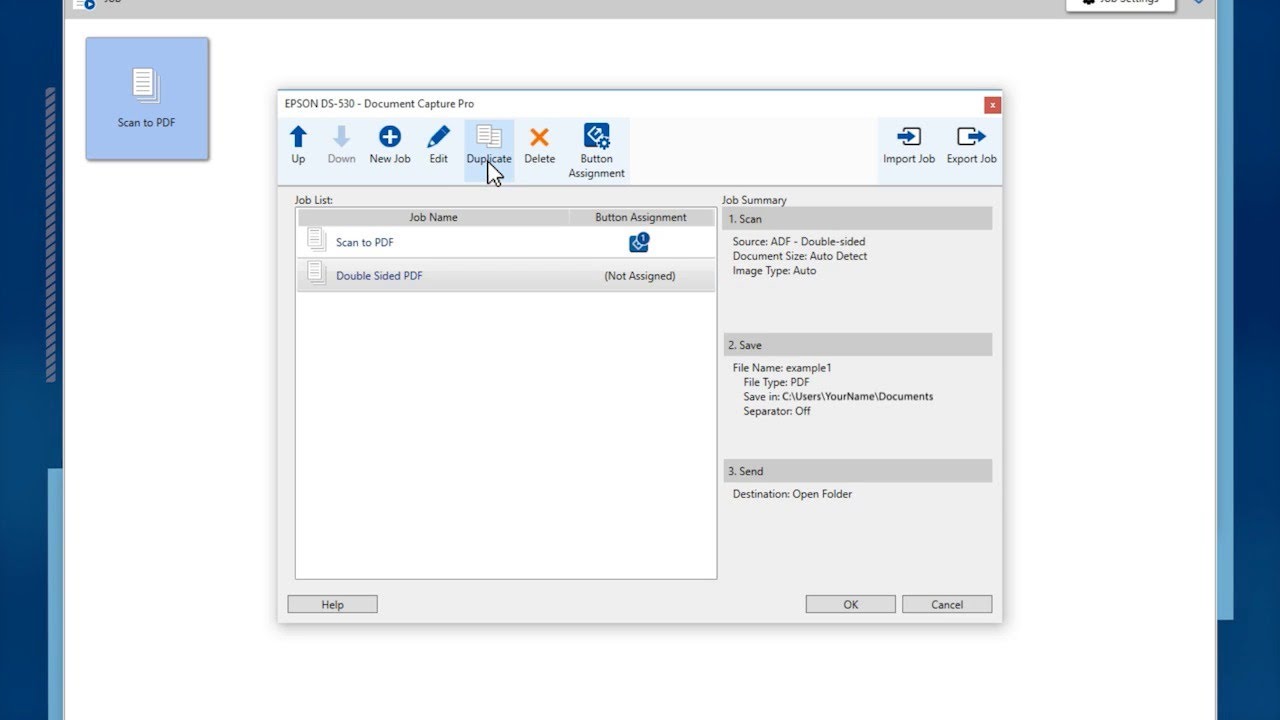Confirm the job list with OK

(851, 604)
